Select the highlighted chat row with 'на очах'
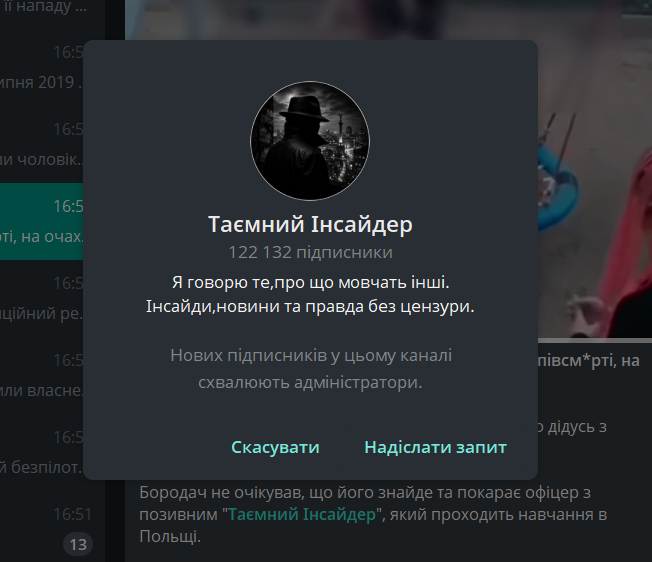 (x=42, y=222)
